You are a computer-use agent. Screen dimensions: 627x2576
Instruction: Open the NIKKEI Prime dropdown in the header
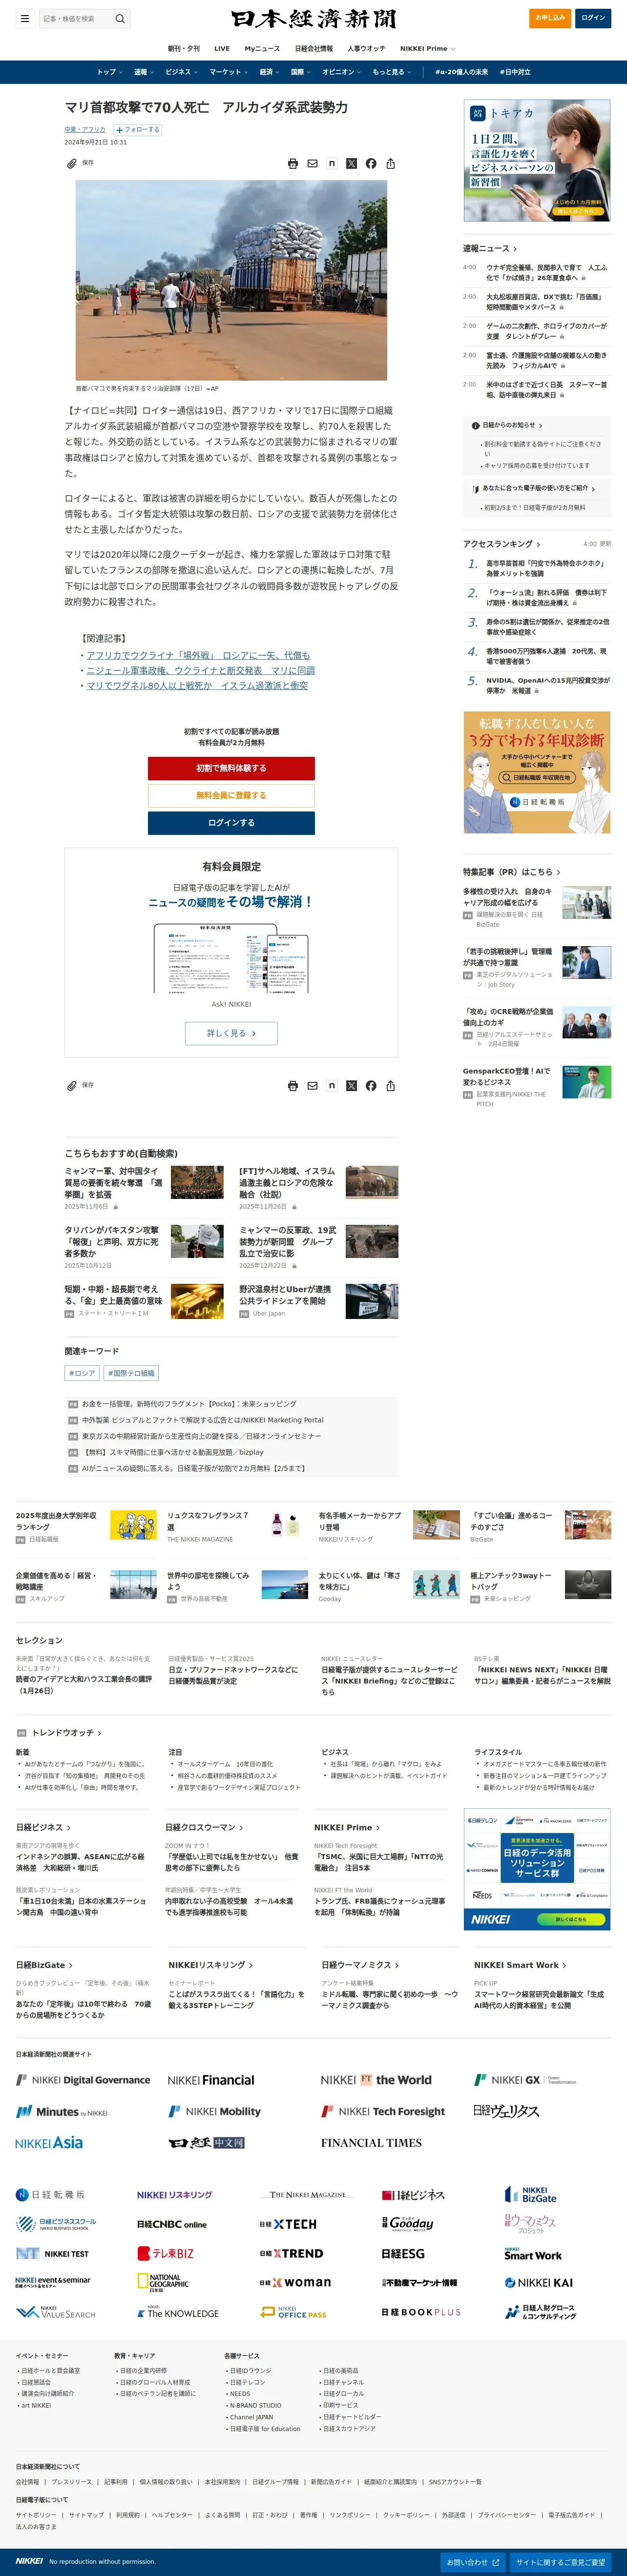pos(428,48)
